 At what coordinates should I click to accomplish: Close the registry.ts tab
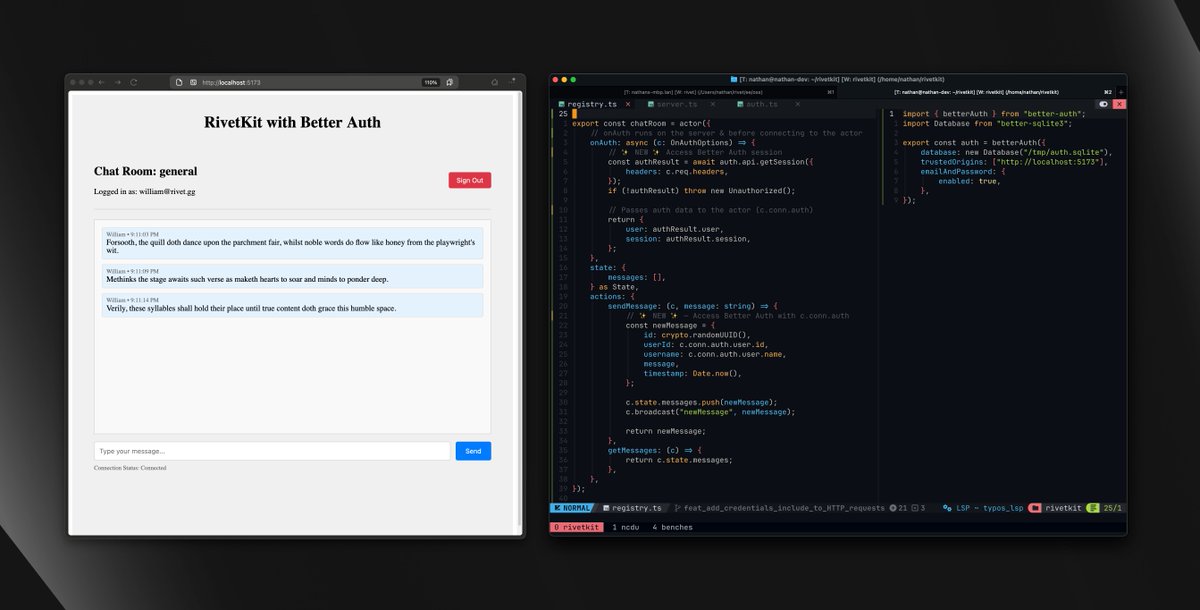tap(627, 104)
